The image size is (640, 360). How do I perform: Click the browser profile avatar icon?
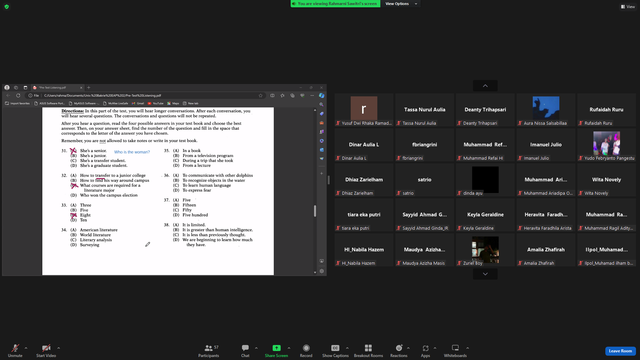click(x=7, y=87)
